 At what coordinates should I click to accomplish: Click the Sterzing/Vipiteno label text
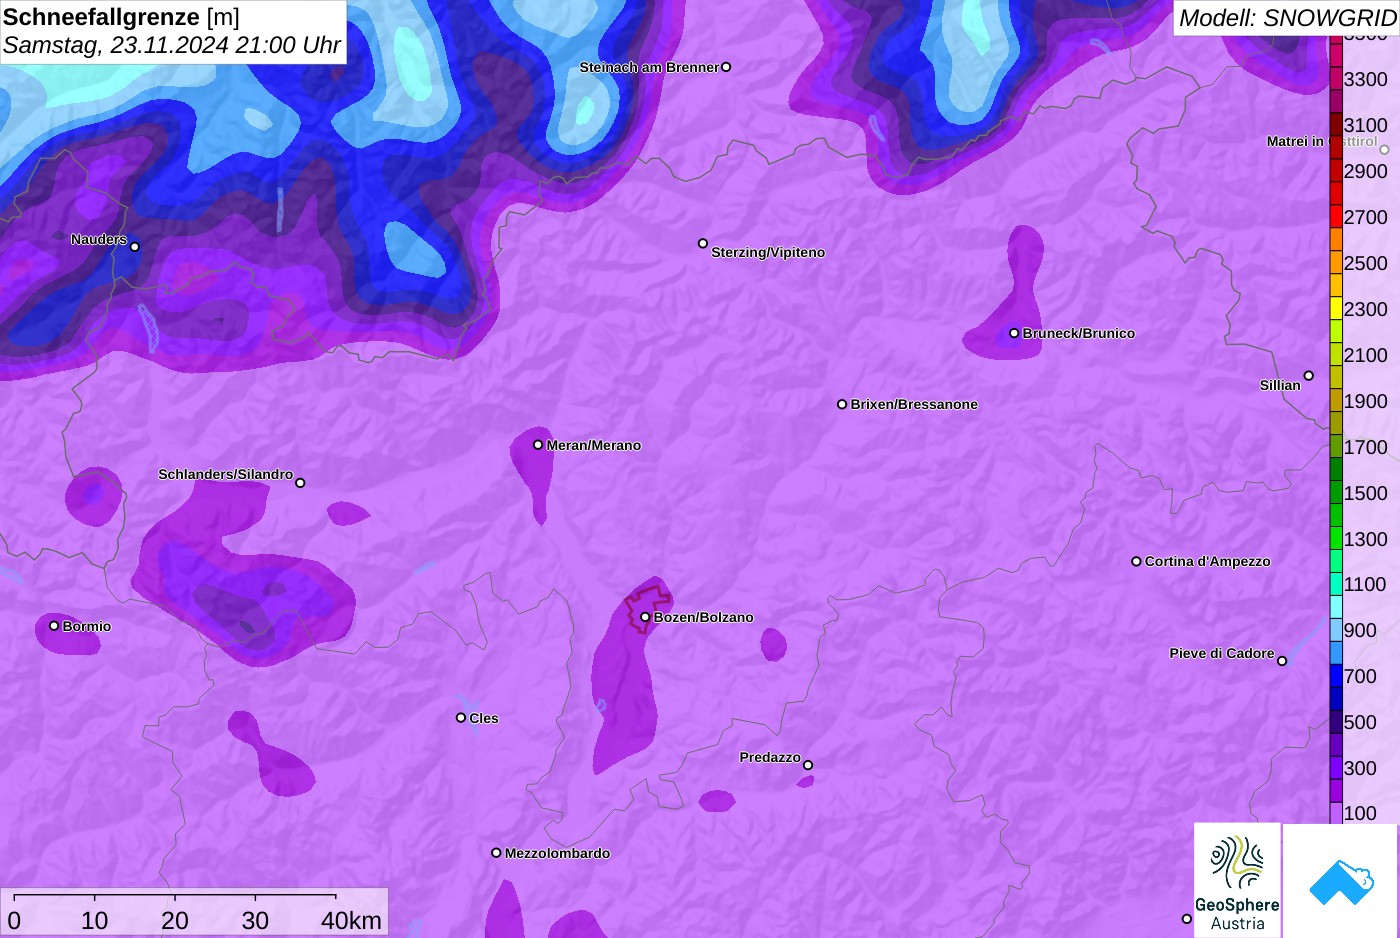point(768,252)
